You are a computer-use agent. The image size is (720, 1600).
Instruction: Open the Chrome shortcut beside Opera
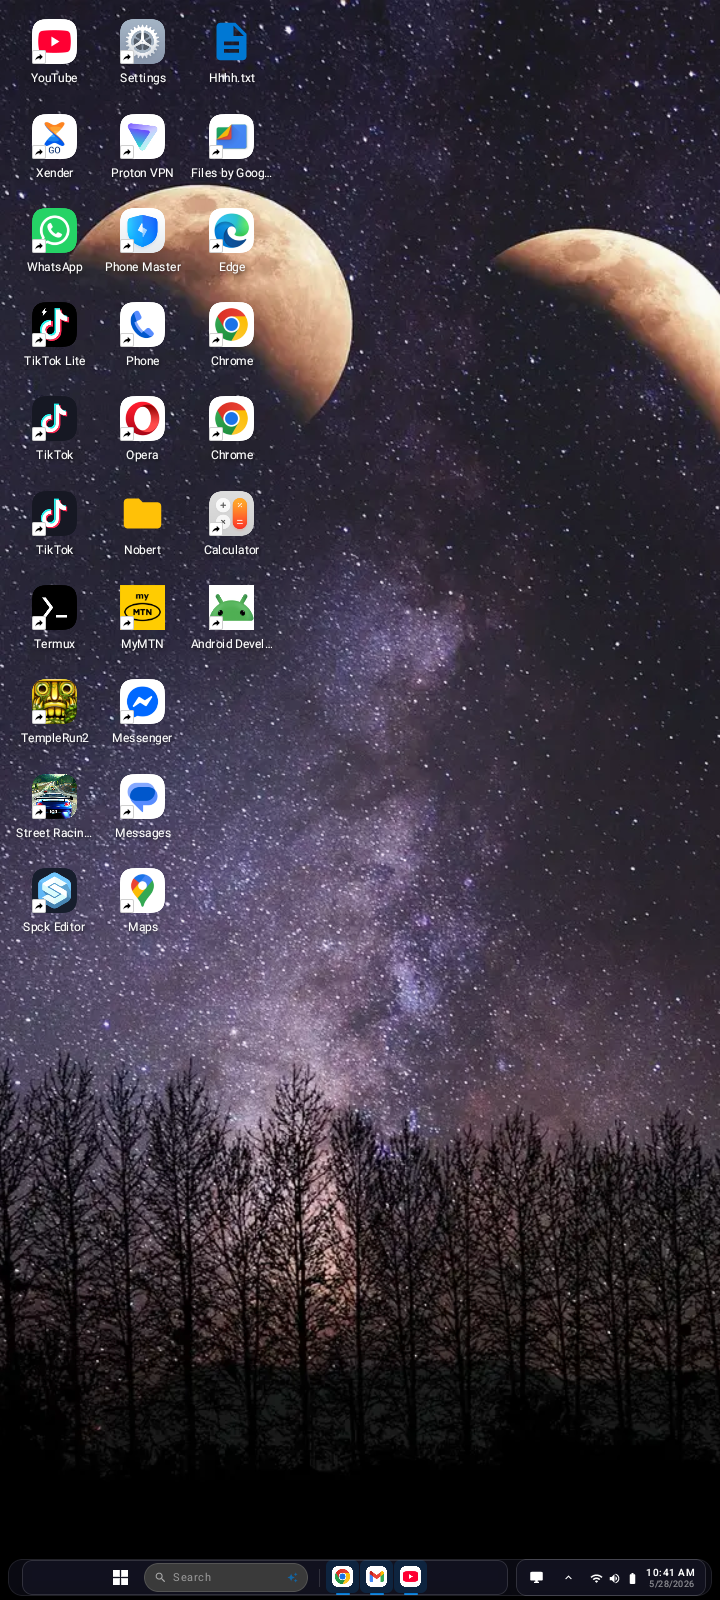(231, 419)
